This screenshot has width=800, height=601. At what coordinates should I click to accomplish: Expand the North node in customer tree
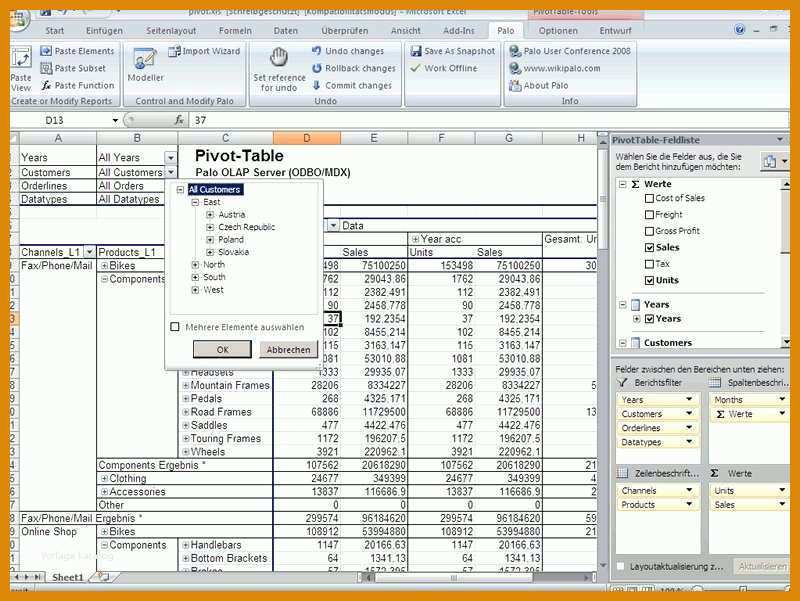(x=195, y=265)
